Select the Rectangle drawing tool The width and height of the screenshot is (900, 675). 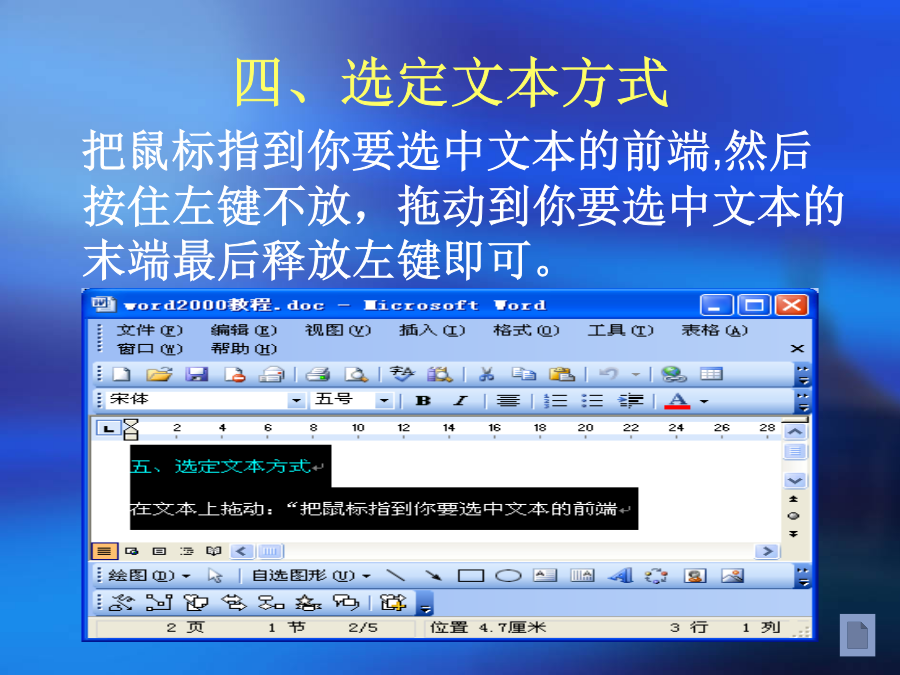[470, 576]
